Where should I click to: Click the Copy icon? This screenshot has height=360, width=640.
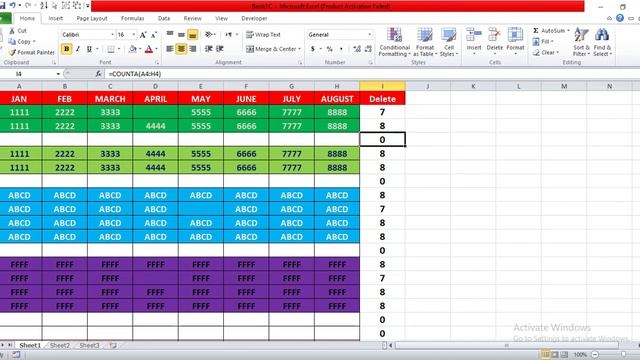[x=12, y=41]
